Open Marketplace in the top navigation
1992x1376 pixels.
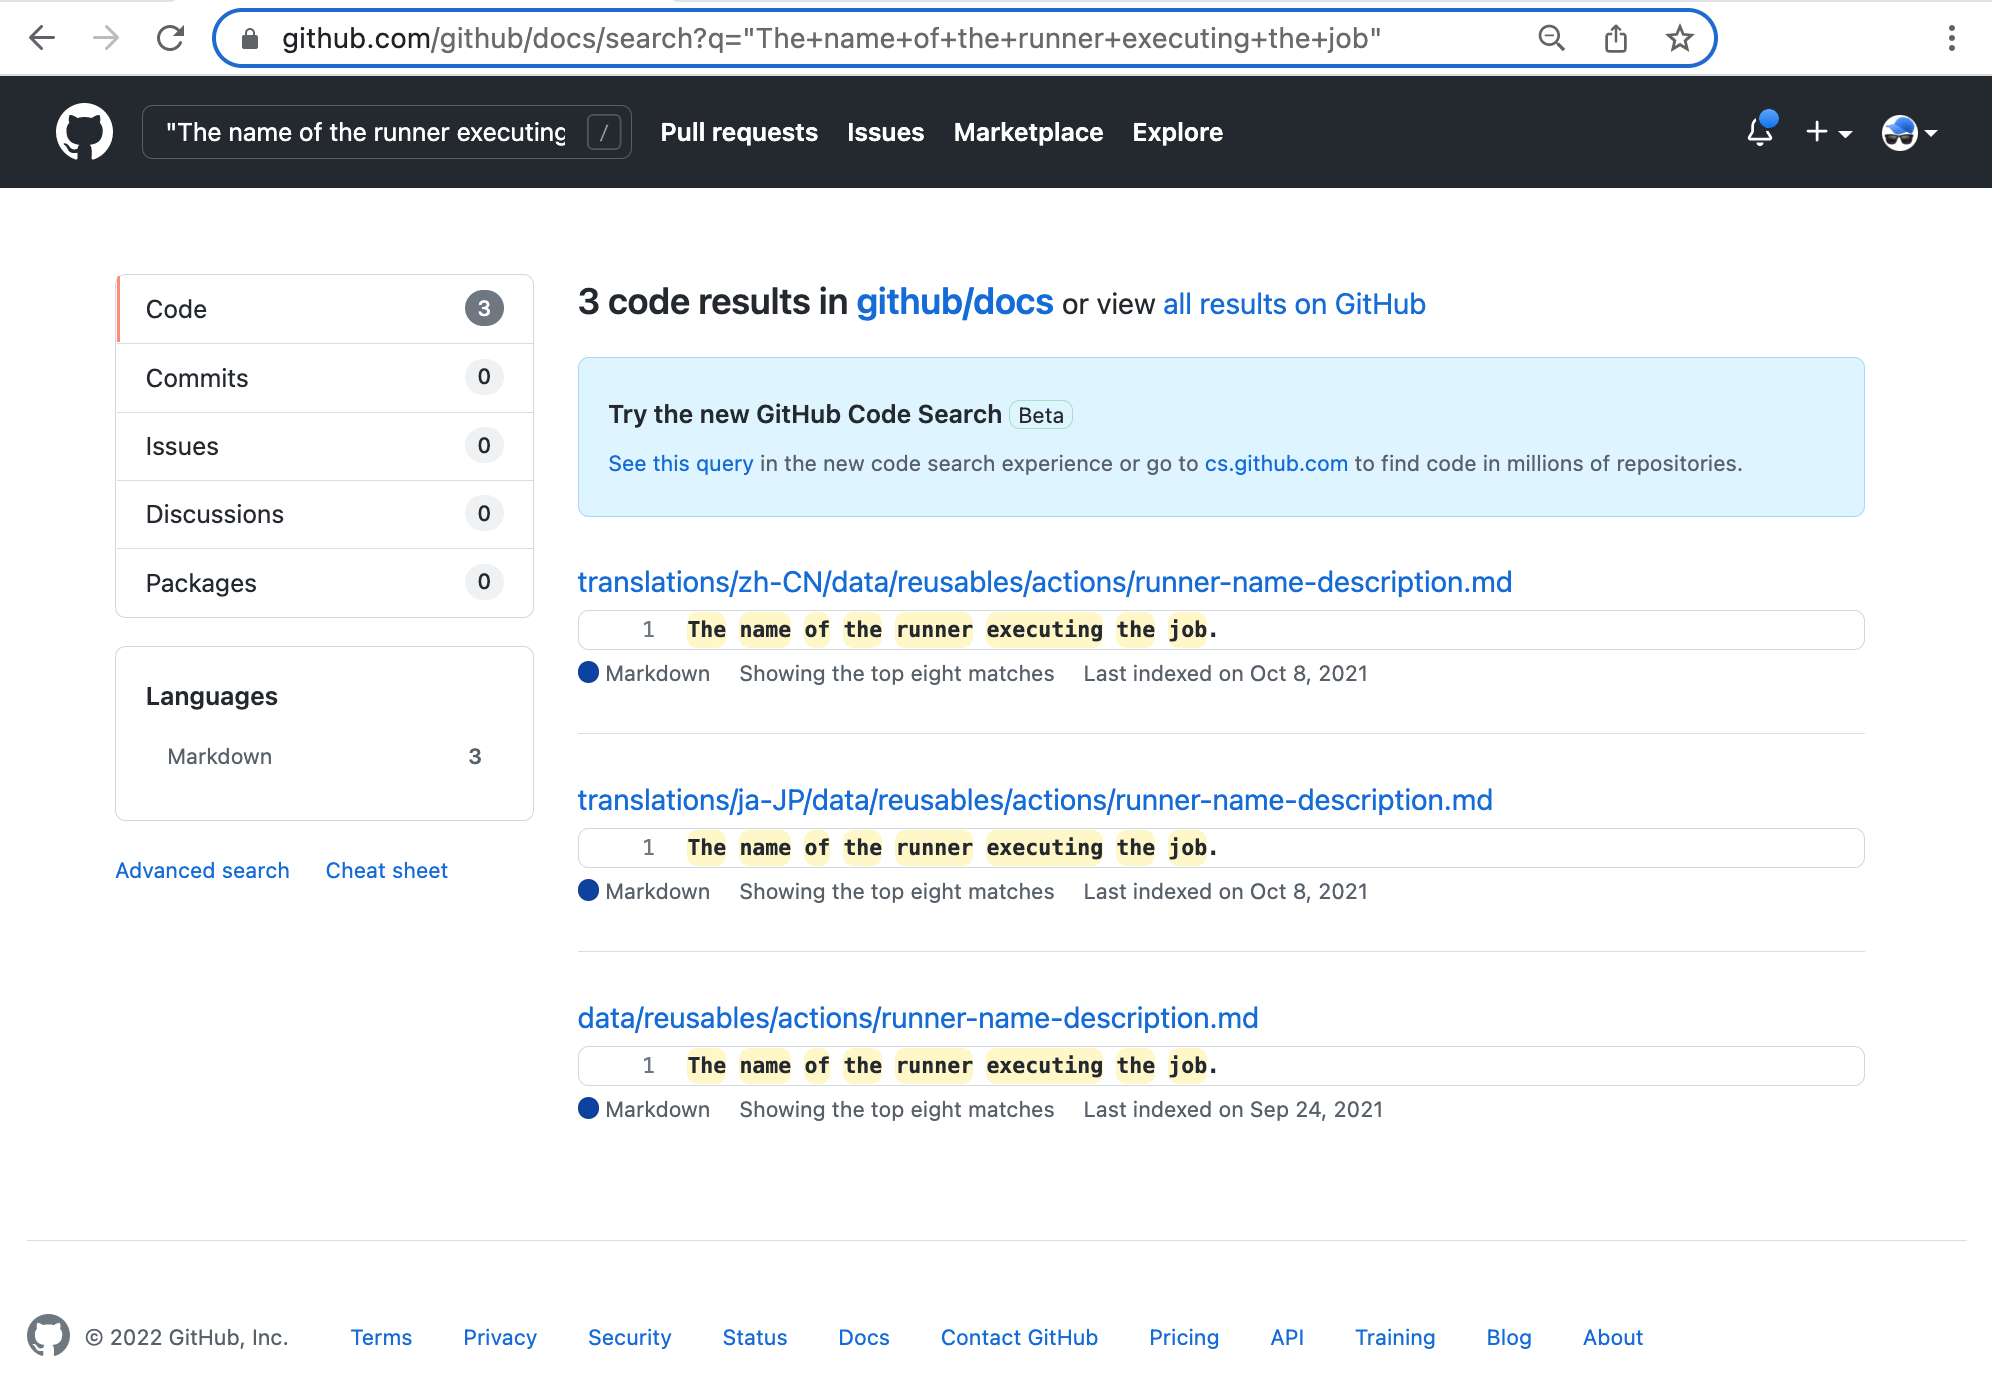coord(1028,132)
